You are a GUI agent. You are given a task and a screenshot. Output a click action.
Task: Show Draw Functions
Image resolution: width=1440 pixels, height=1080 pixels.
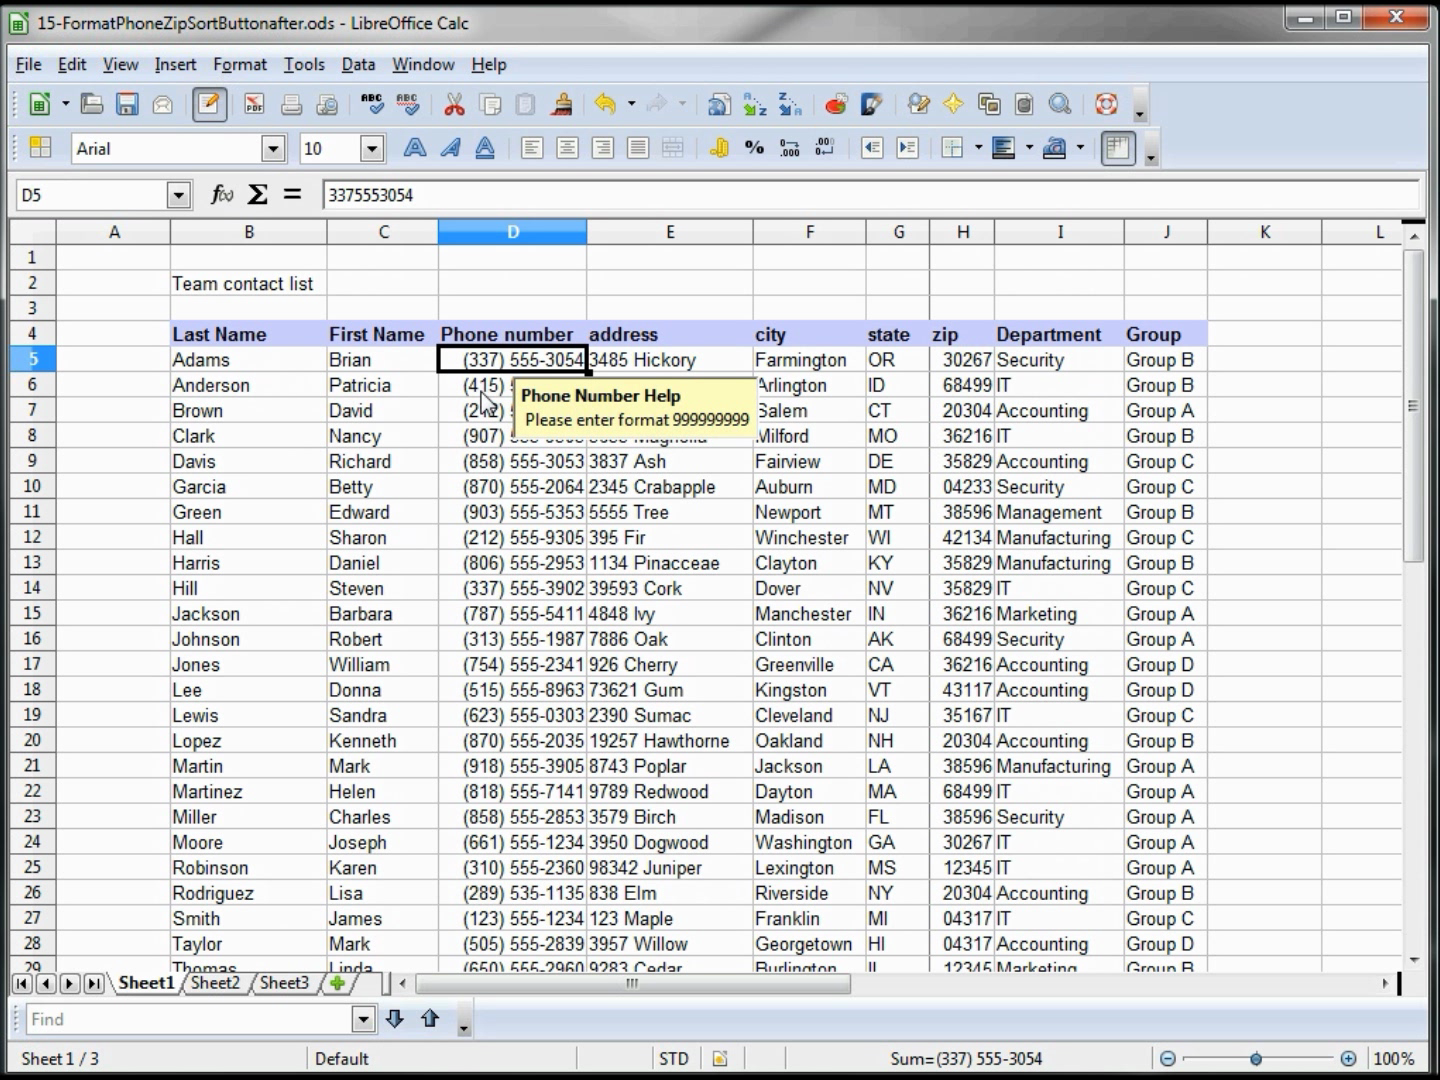[872, 104]
